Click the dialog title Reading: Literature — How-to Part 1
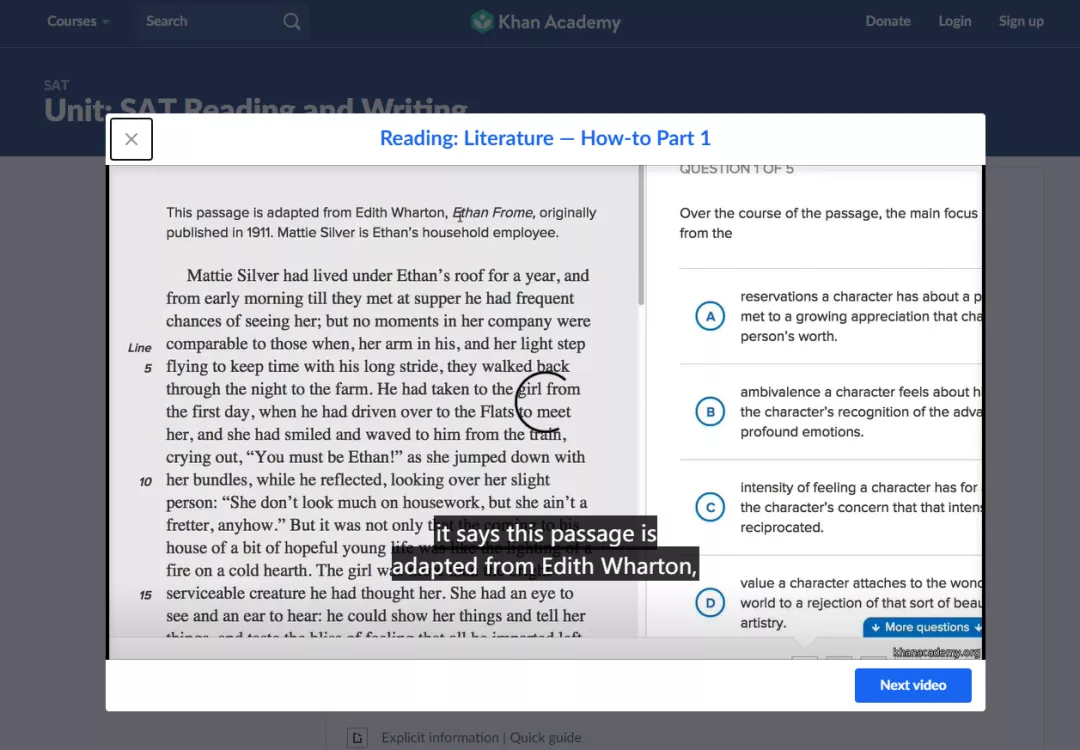Viewport: 1080px width, 750px height. 545,138
